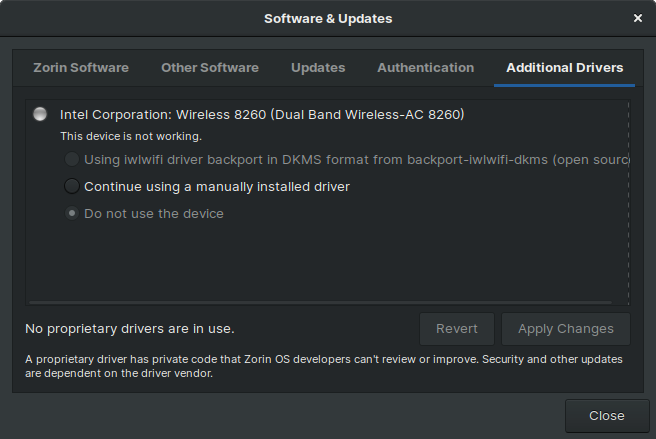The image size is (656, 439).
Task: Close the window using the X icon
Action: (638, 18)
